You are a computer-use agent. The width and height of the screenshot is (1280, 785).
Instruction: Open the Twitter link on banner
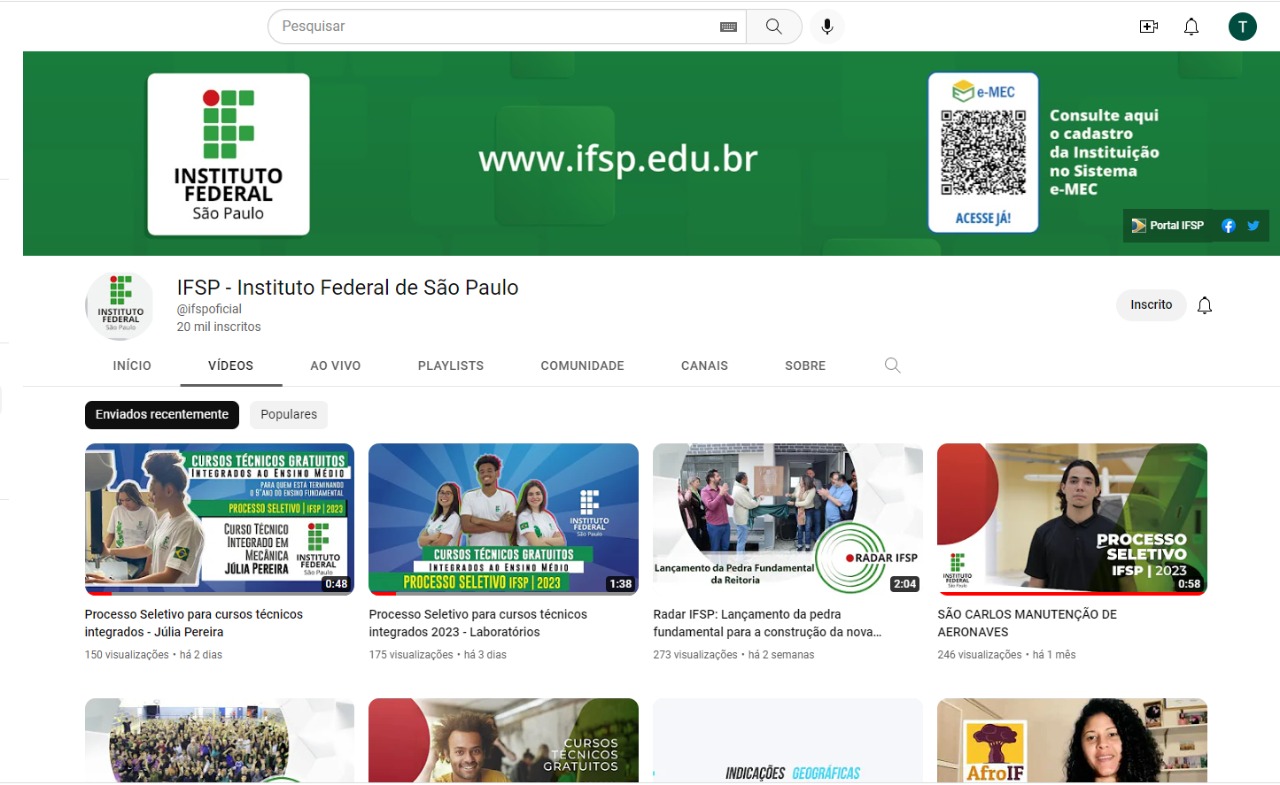coord(1253,226)
